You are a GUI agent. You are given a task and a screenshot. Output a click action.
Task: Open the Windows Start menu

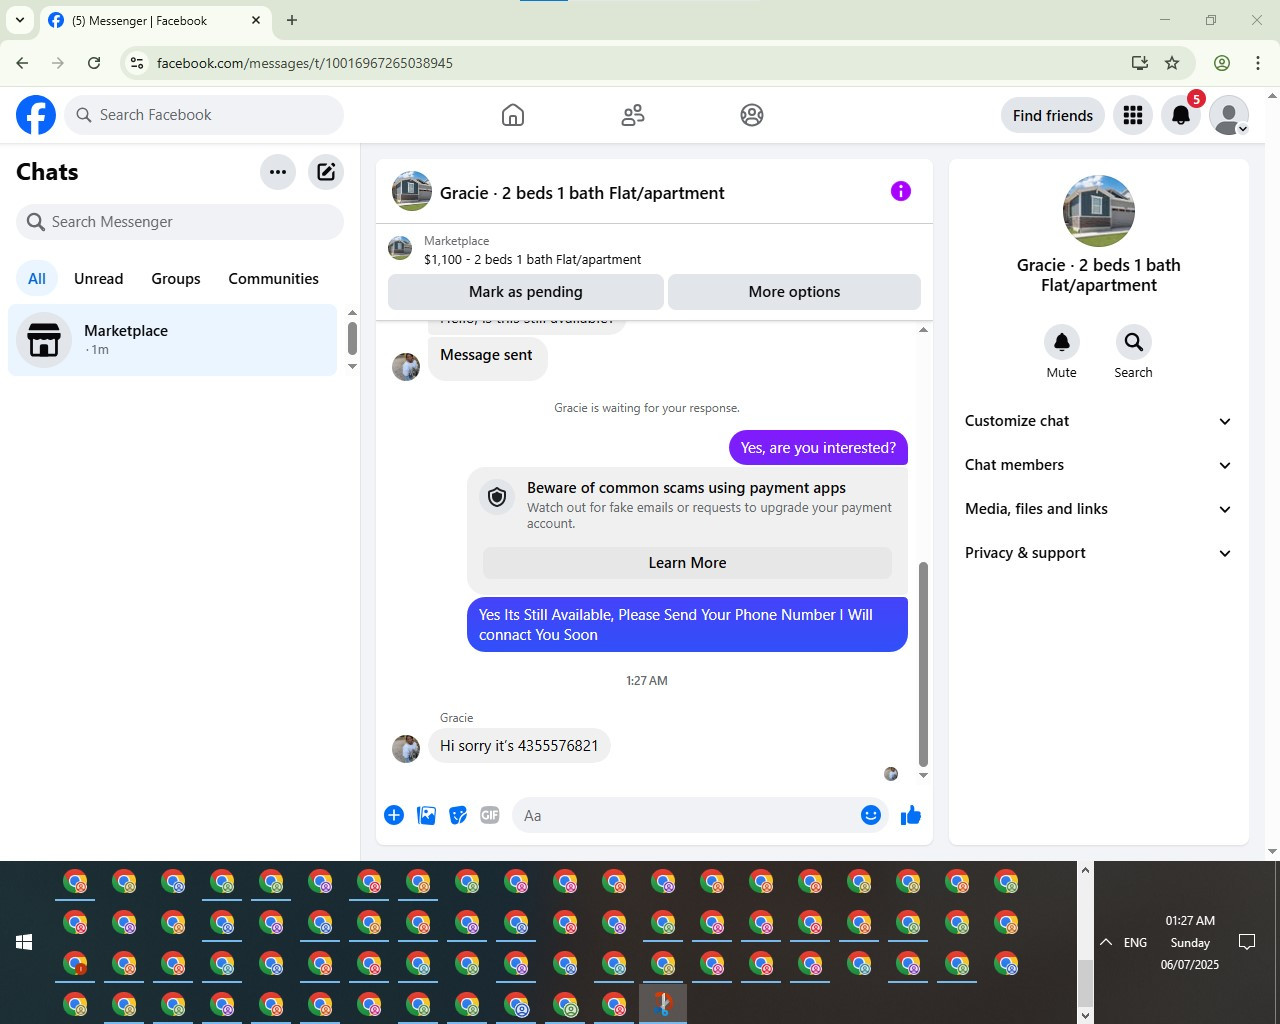click(x=24, y=942)
